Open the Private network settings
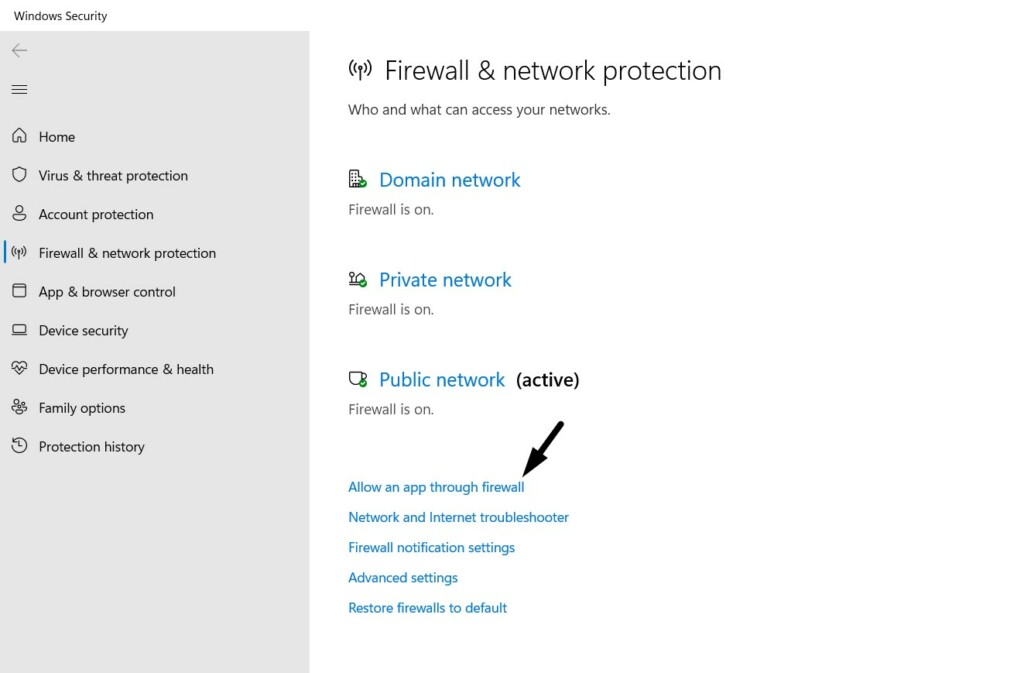Viewport: 1024px width, 673px height. pyautogui.click(x=445, y=280)
